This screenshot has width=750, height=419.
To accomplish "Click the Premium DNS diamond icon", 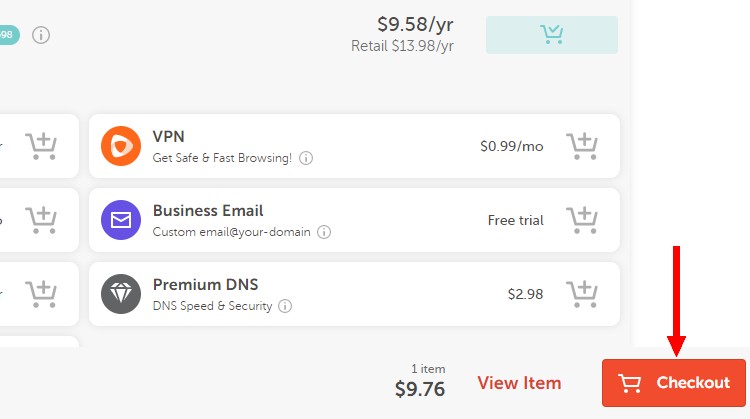I will pyautogui.click(x=121, y=294).
